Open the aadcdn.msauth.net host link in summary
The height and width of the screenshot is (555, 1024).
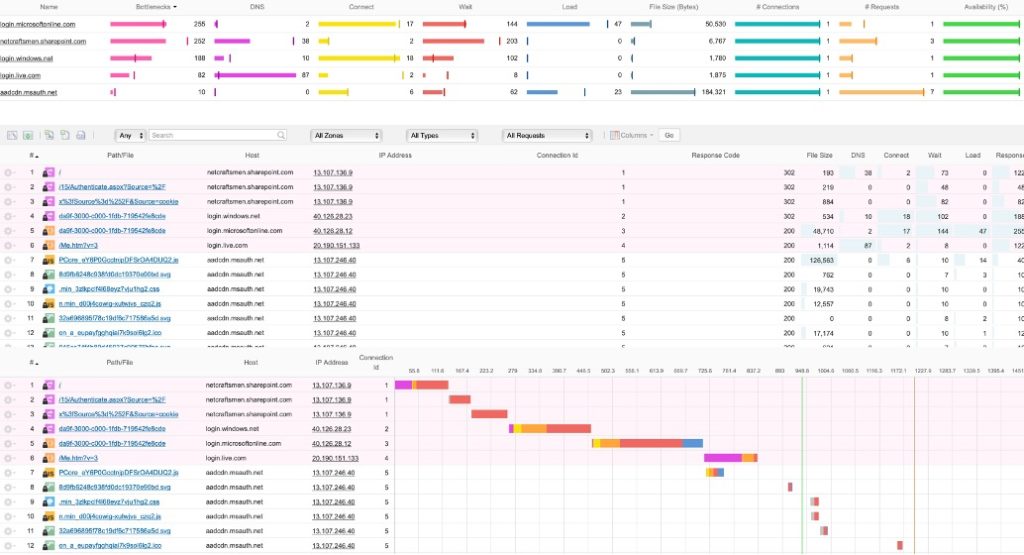click(29, 92)
